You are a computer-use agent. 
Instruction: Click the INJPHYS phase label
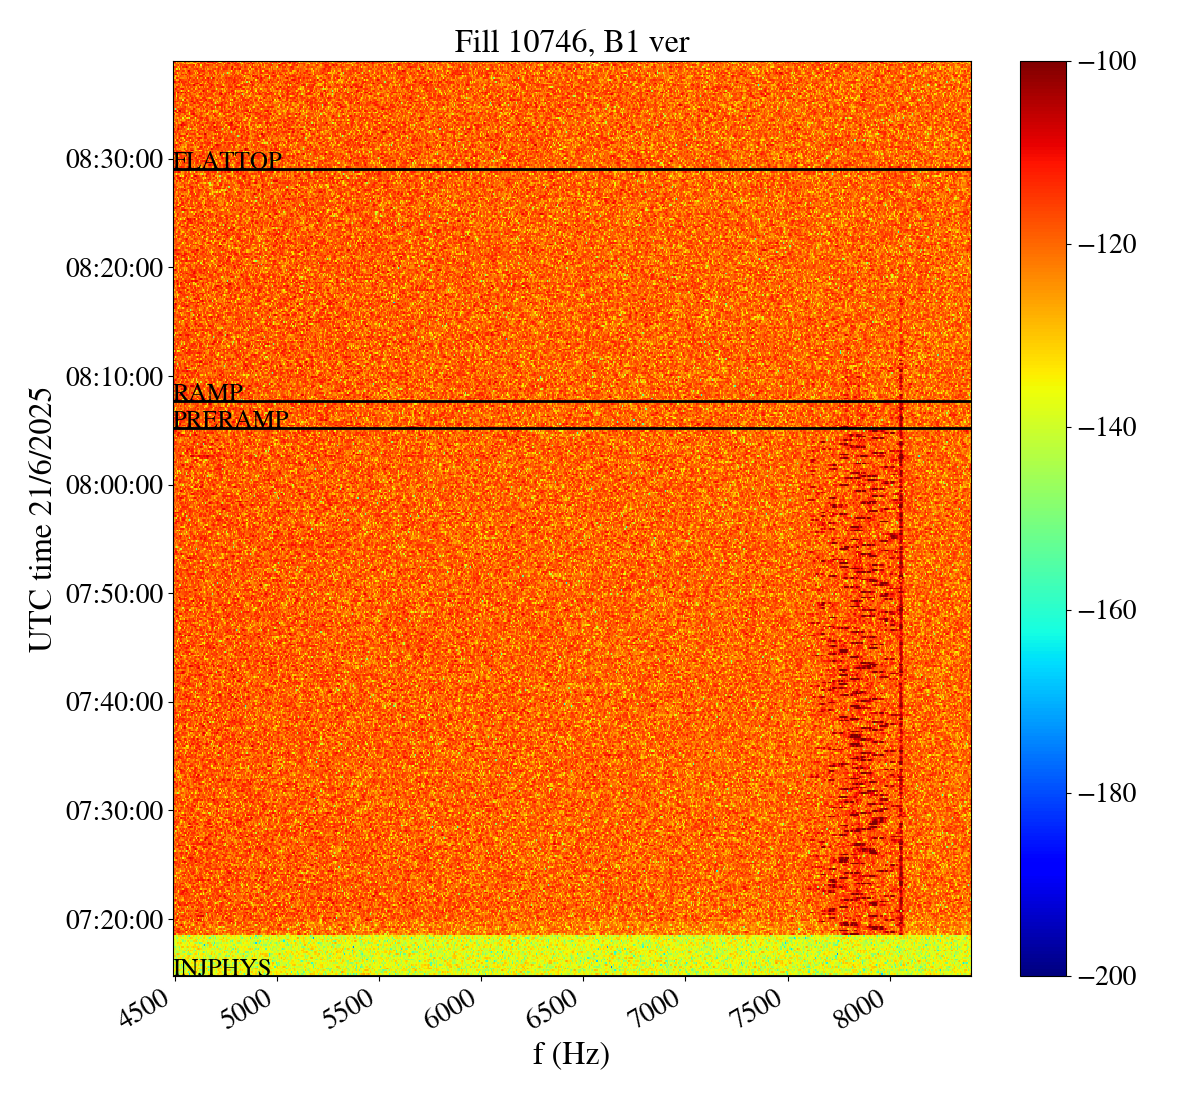pos(222,967)
